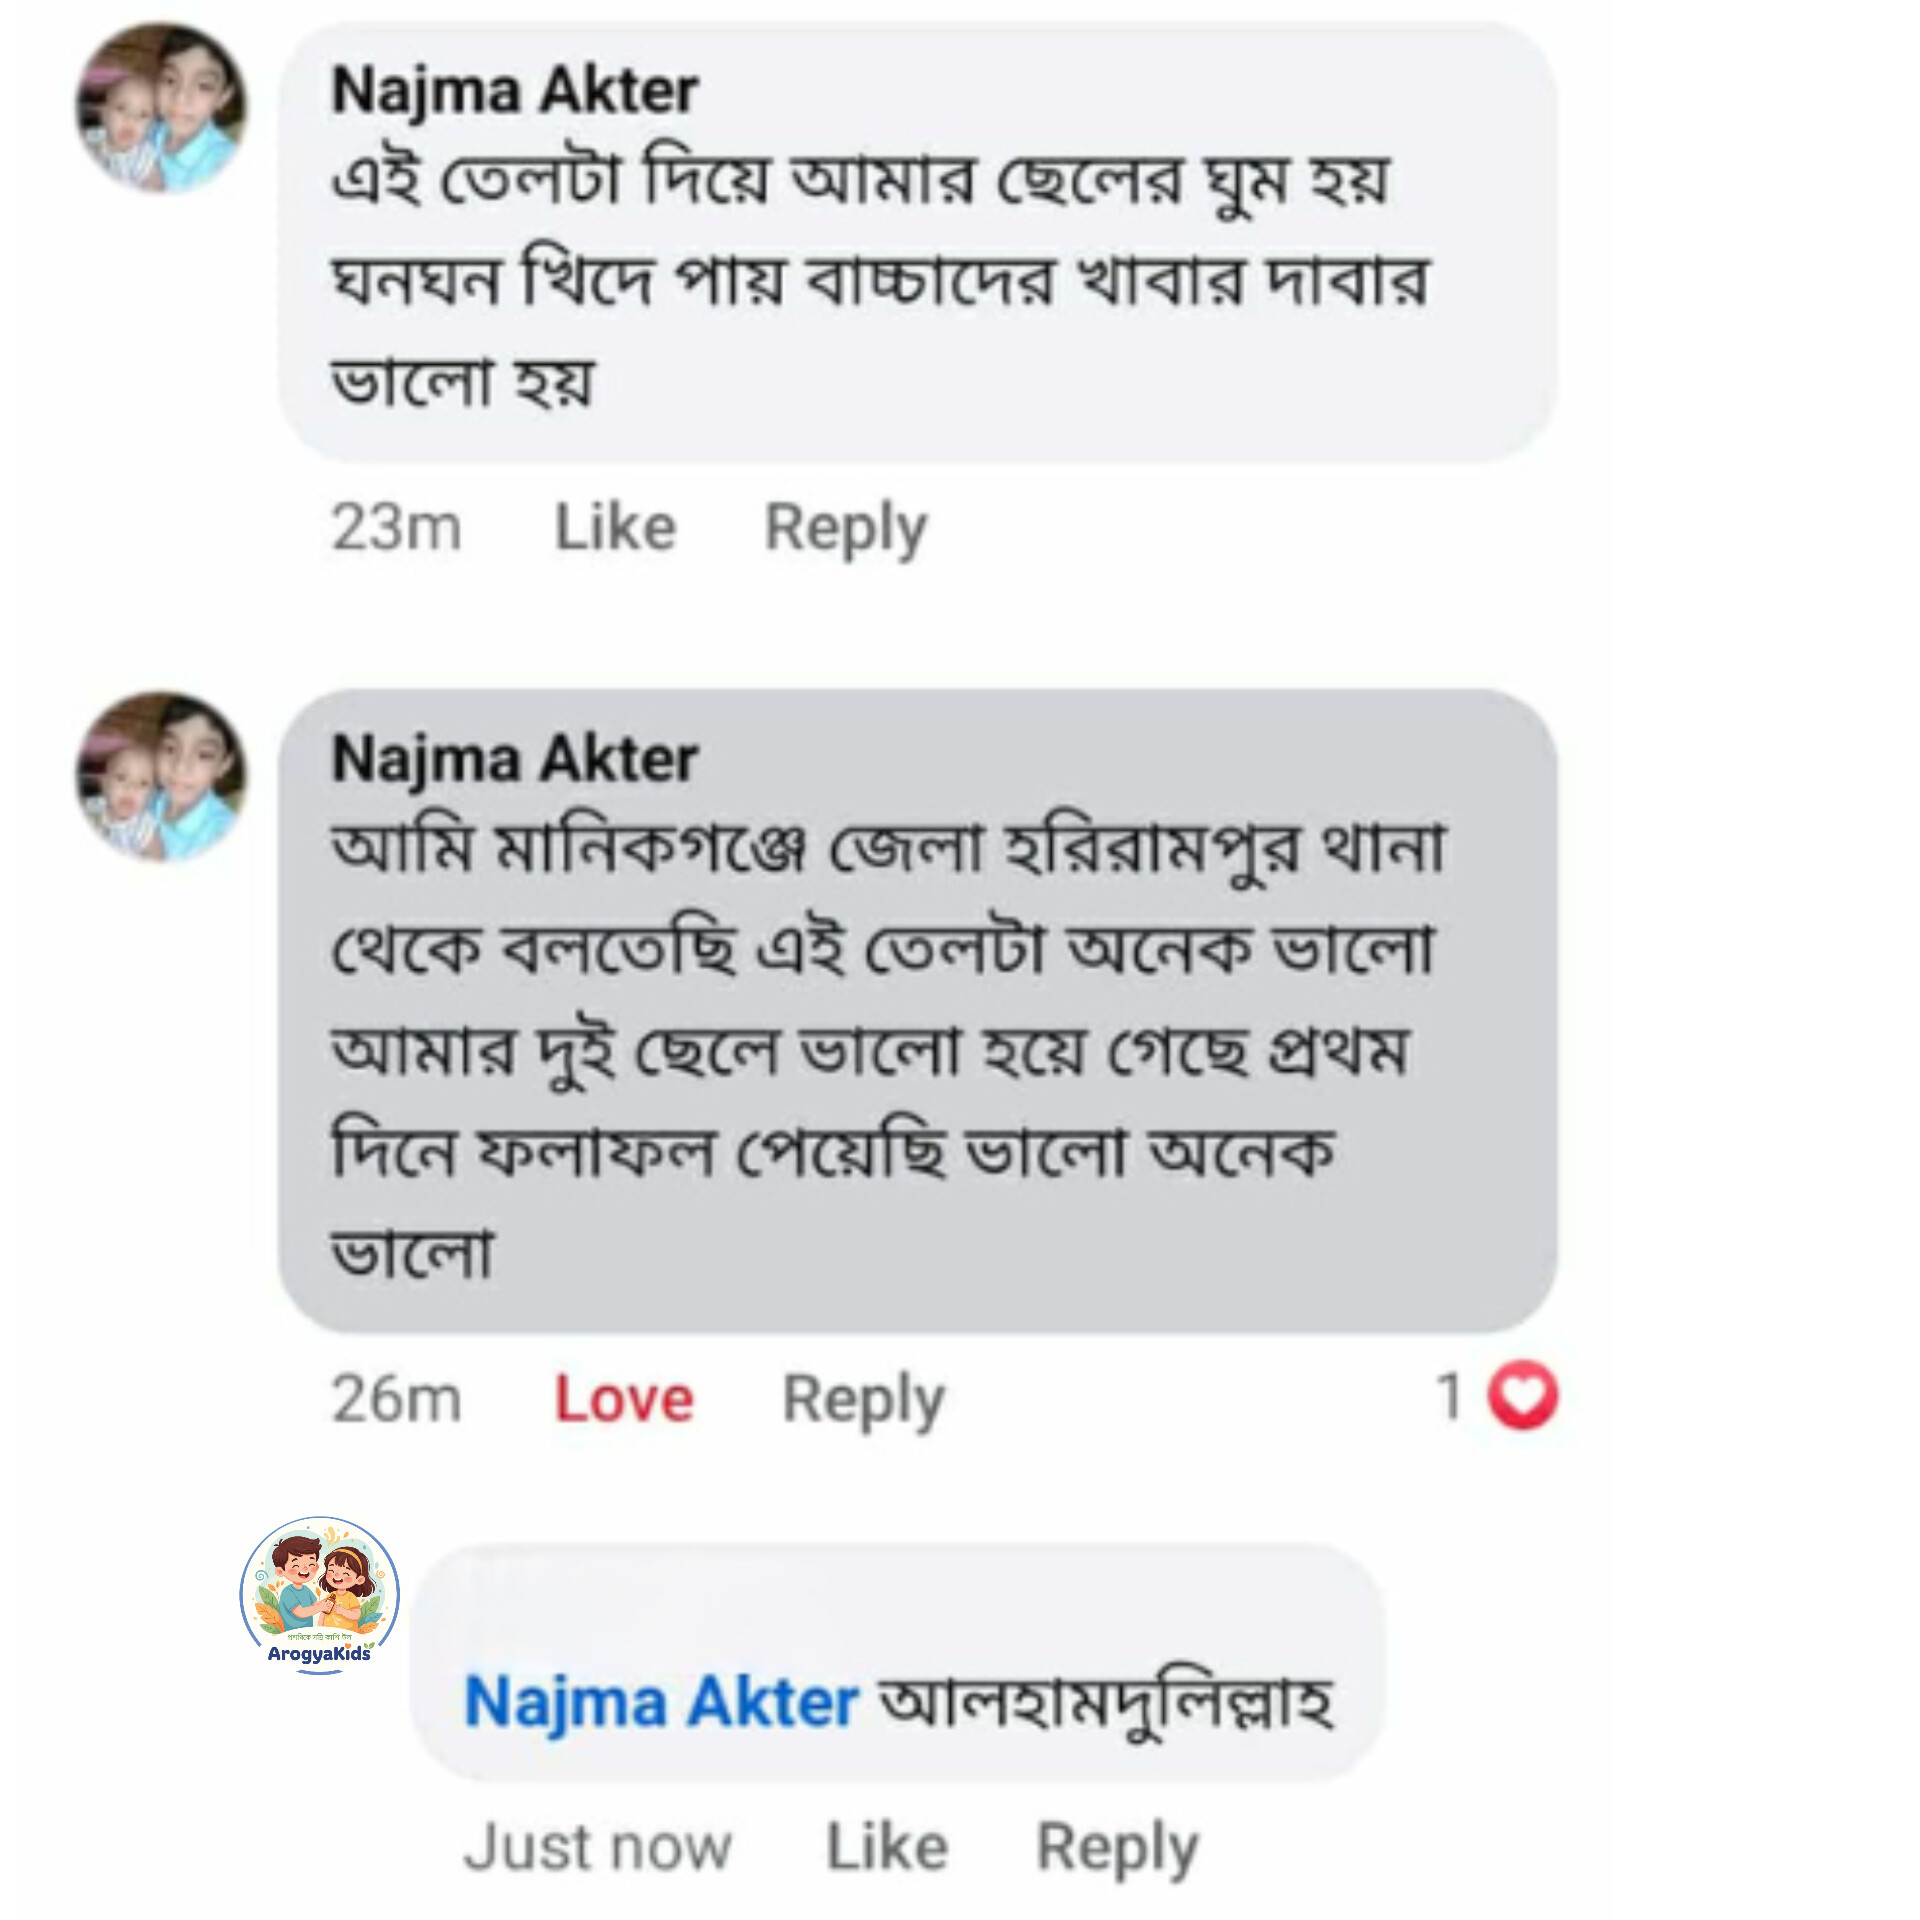Image resolution: width=1920 pixels, height=1920 pixels.
Task: Open Najma Akter name on first comment
Action: [514, 91]
